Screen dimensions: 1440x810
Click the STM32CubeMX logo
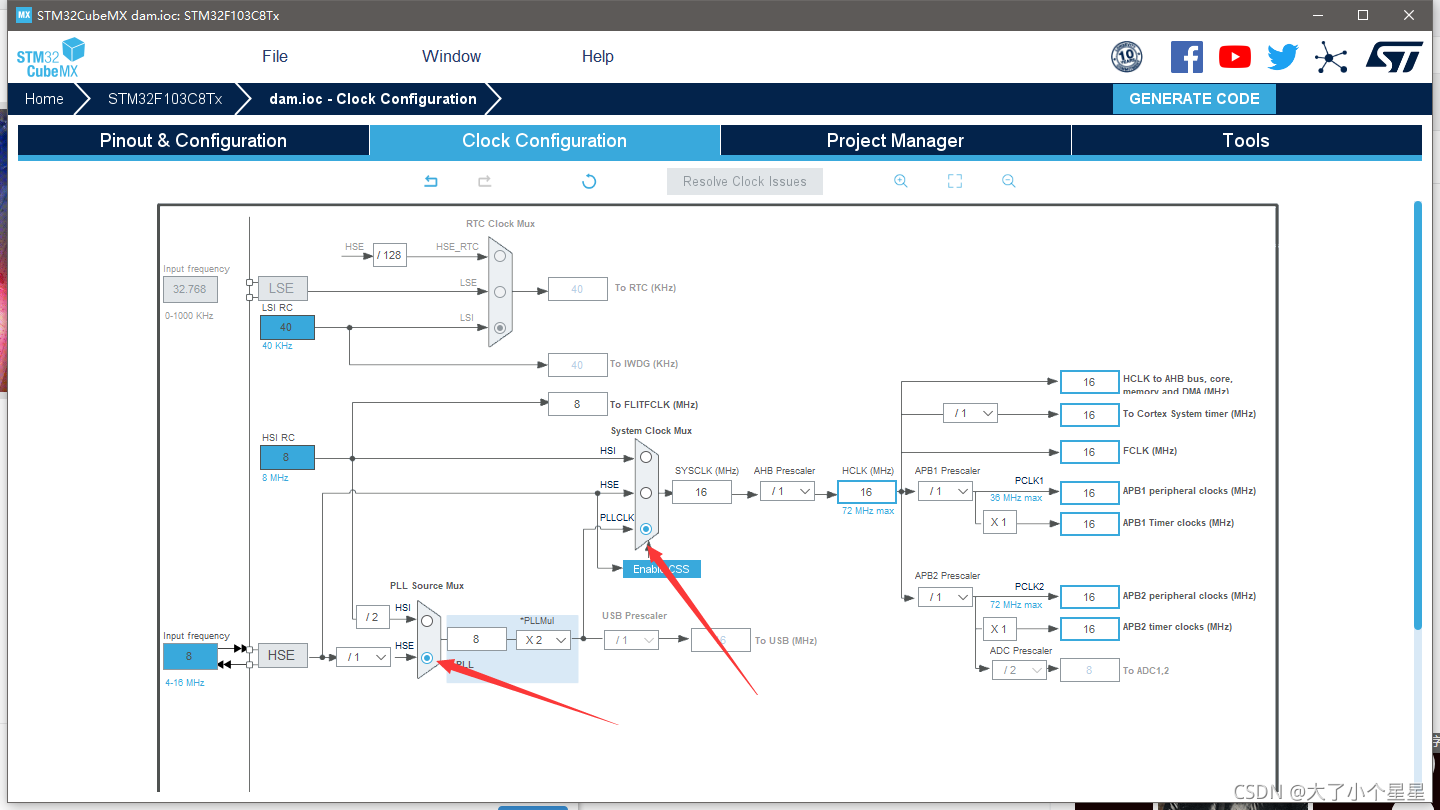point(50,57)
